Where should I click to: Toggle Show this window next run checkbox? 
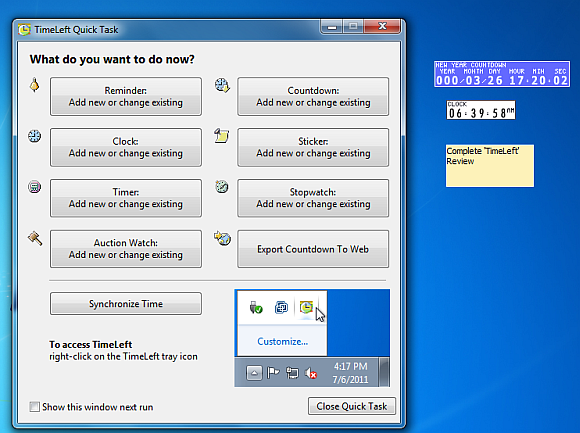click(x=34, y=407)
